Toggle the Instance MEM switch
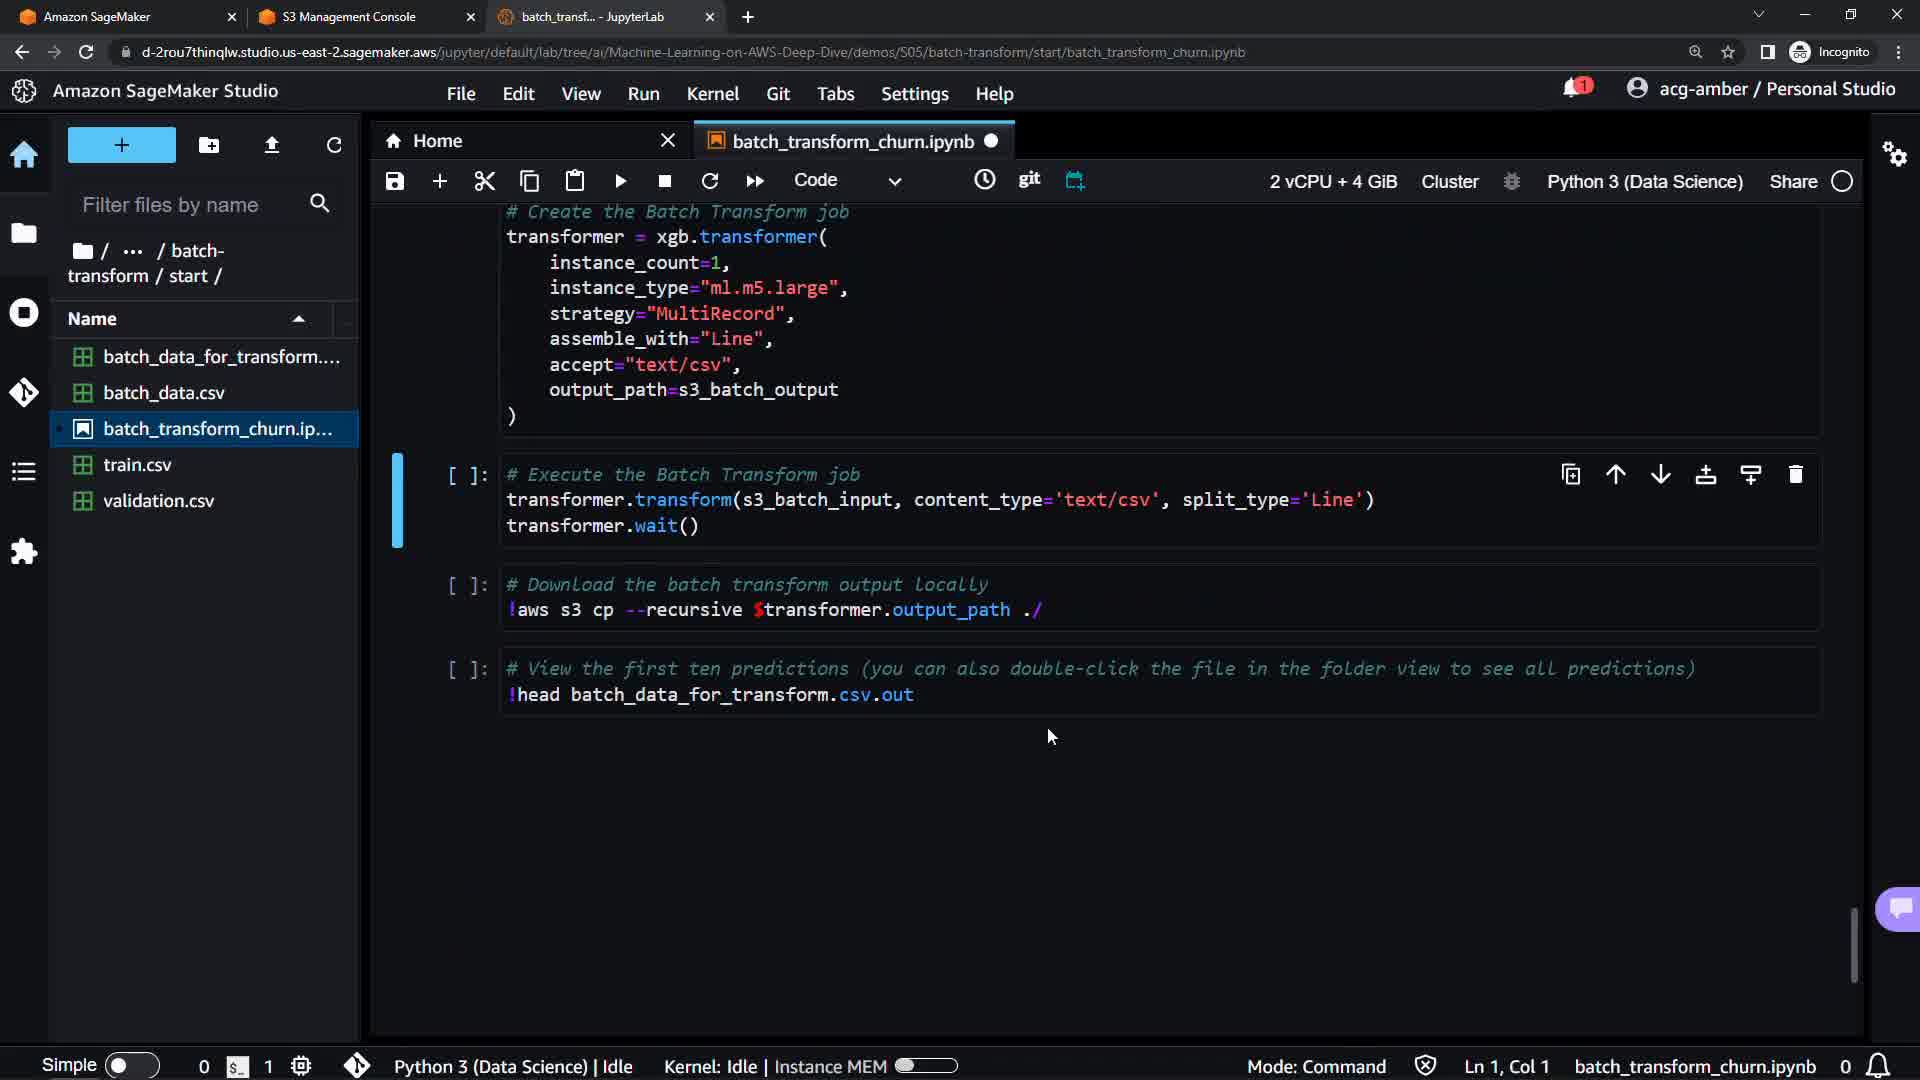The width and height of the screenshot is (1920, 1080). pos(926,1066)
